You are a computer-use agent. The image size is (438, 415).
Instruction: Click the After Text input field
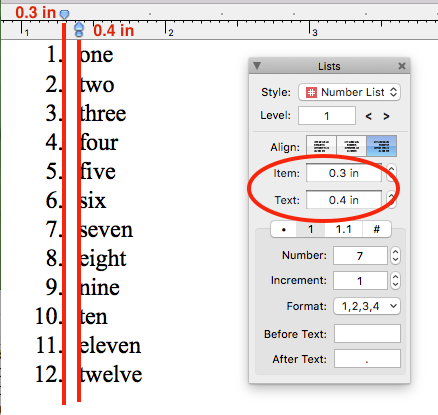click(367, 359)
